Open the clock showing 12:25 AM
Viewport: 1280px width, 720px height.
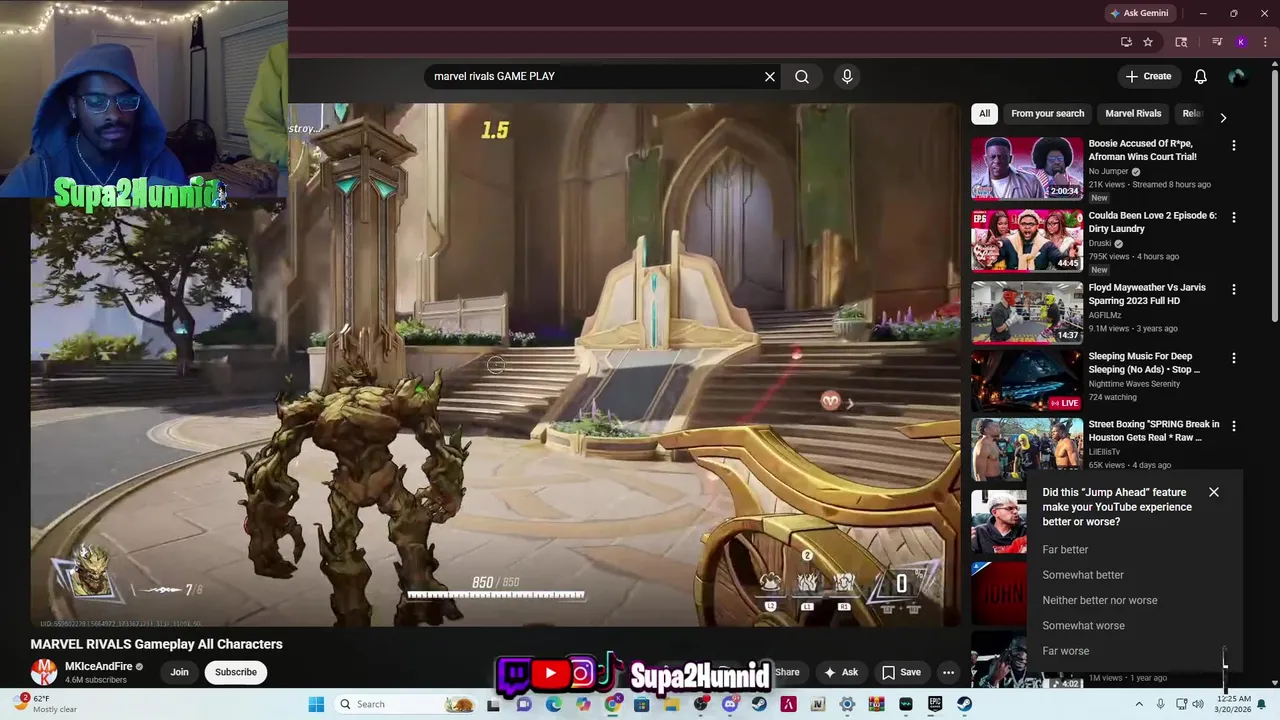pos(1233,704)
